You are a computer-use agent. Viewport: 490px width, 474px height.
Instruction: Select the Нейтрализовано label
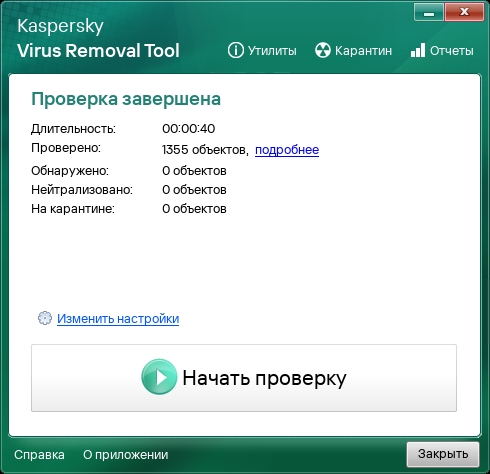point(82,190)
